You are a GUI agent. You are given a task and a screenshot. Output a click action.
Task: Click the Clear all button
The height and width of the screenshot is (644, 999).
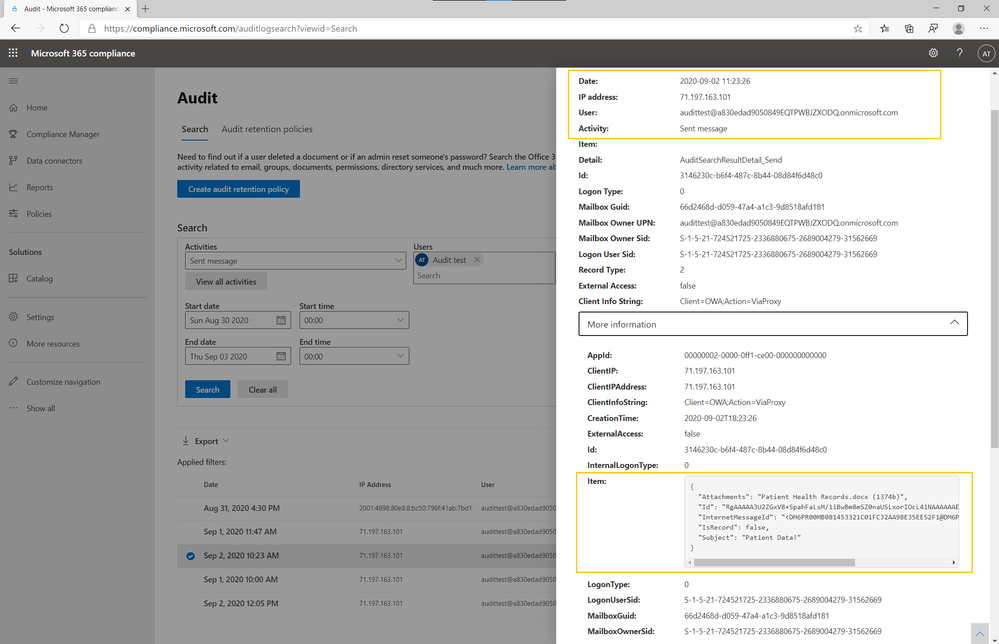262,390
